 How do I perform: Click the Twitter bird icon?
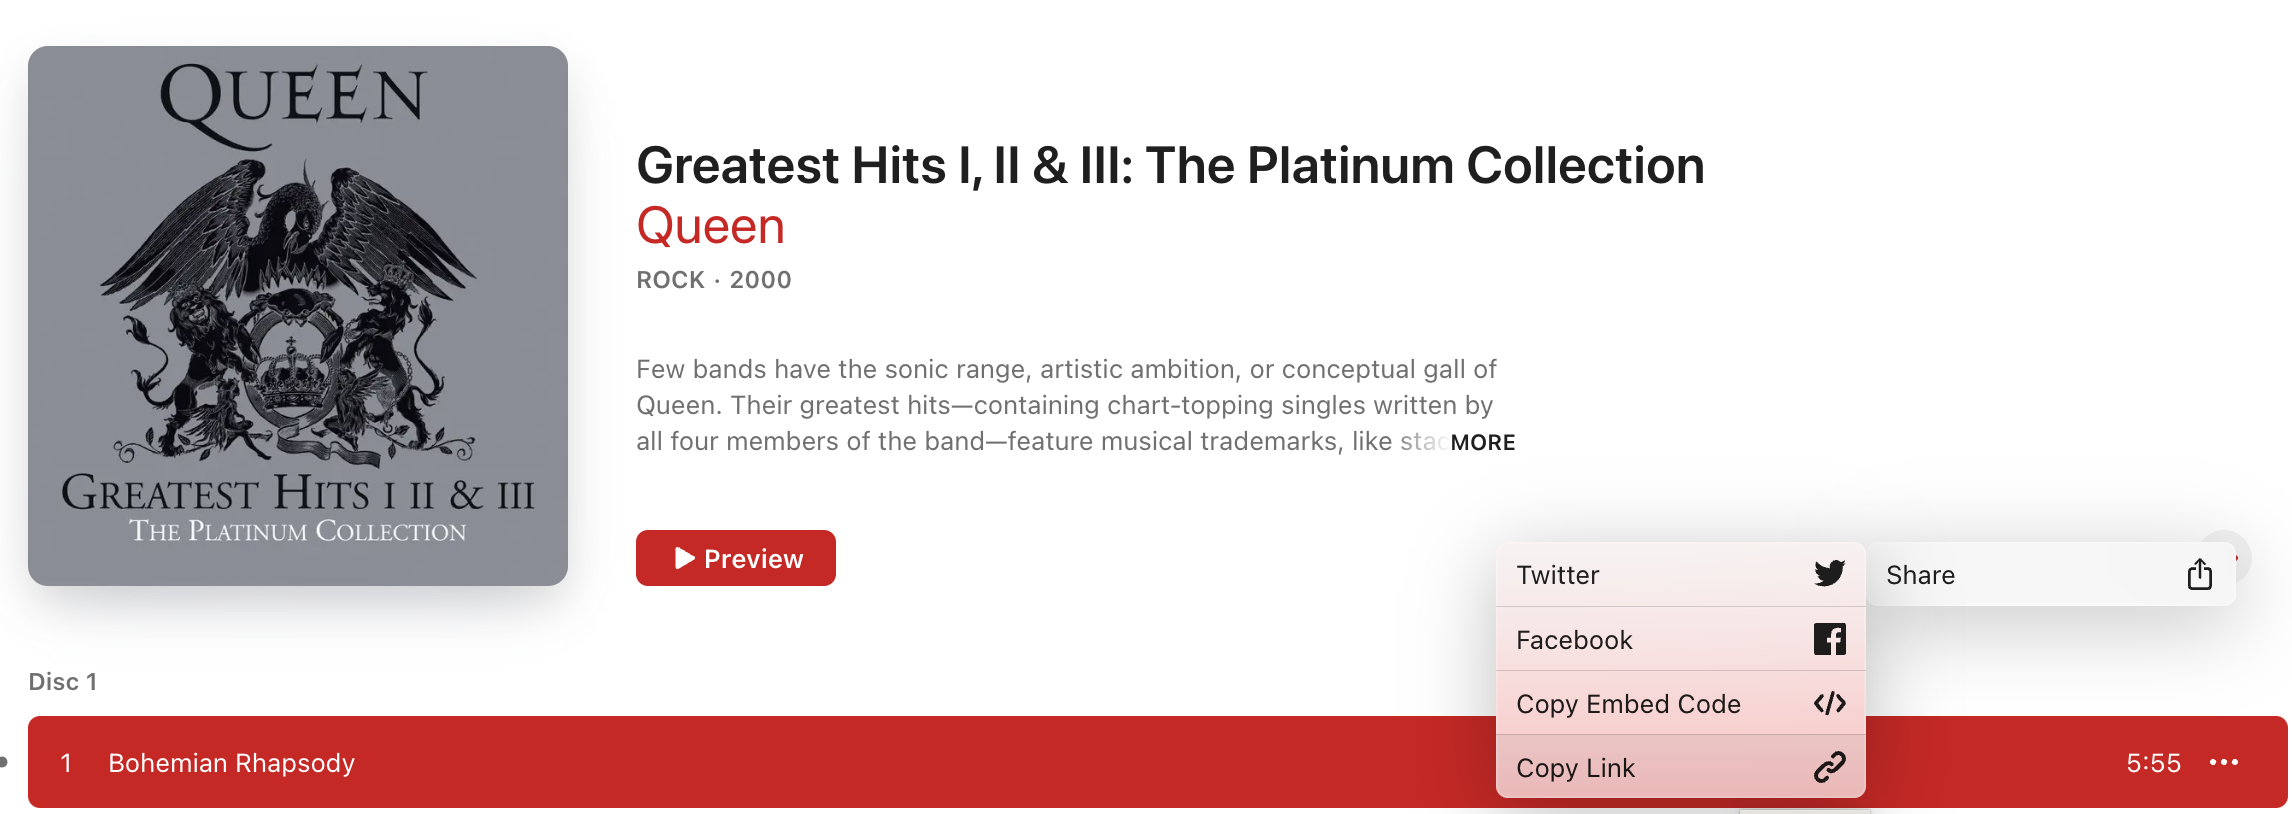(x=1829, y=574)
